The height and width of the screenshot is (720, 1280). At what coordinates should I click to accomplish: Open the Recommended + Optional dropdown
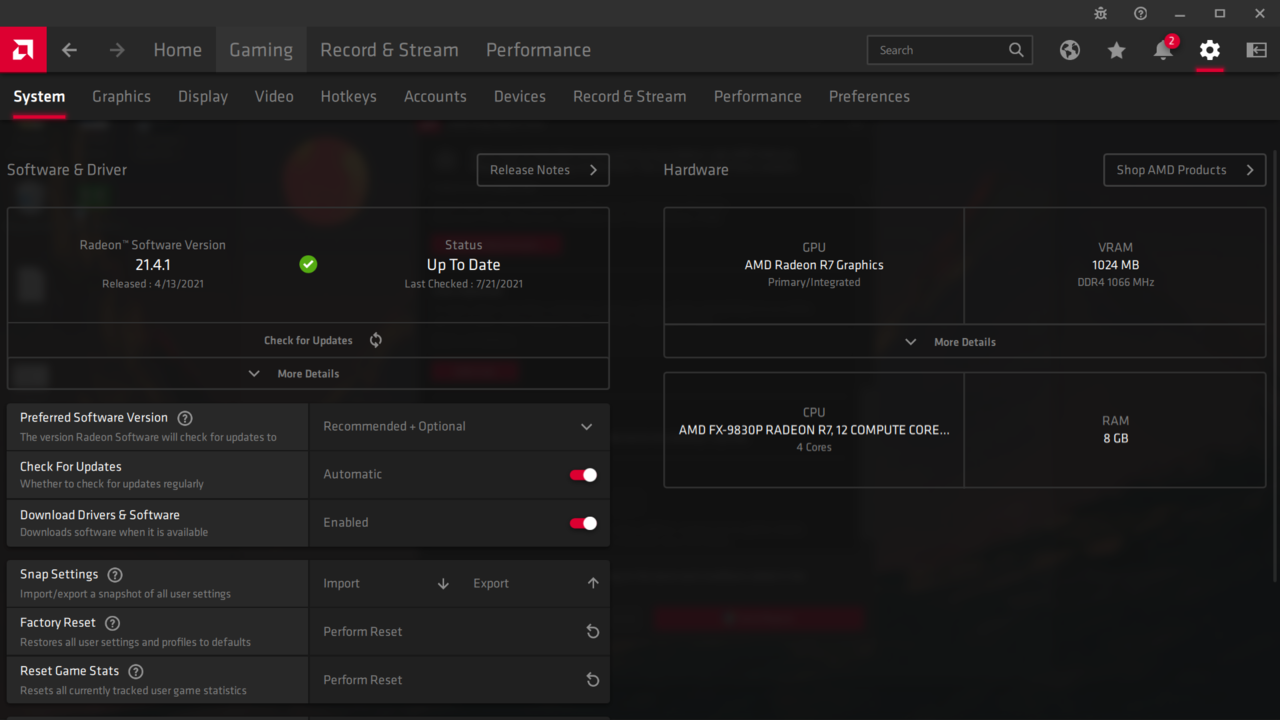coord(459,426)
